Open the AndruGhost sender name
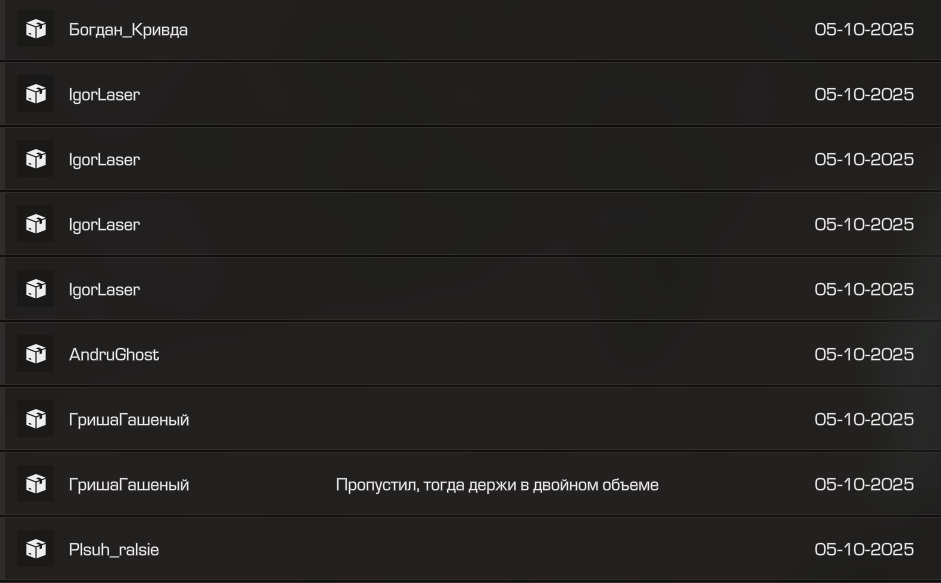This screenshot has width=941, height=583. pos(114,354)
